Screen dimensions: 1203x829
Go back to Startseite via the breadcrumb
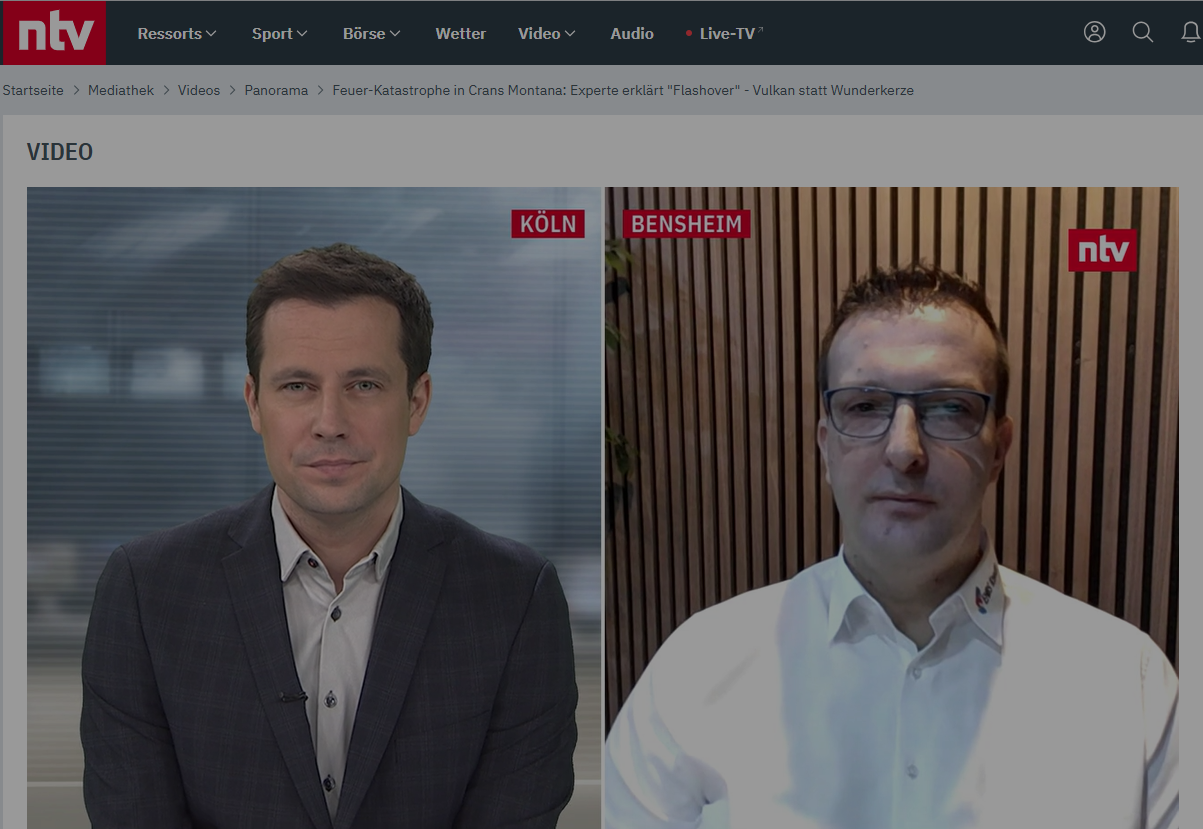[x=33, y=90]
